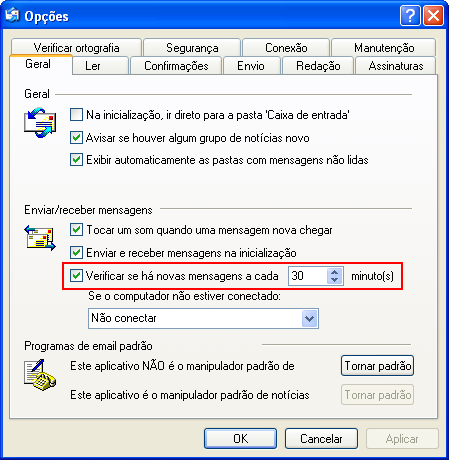
Task: Click the Outlook Express title bar icon
Action: coord(13,15)
